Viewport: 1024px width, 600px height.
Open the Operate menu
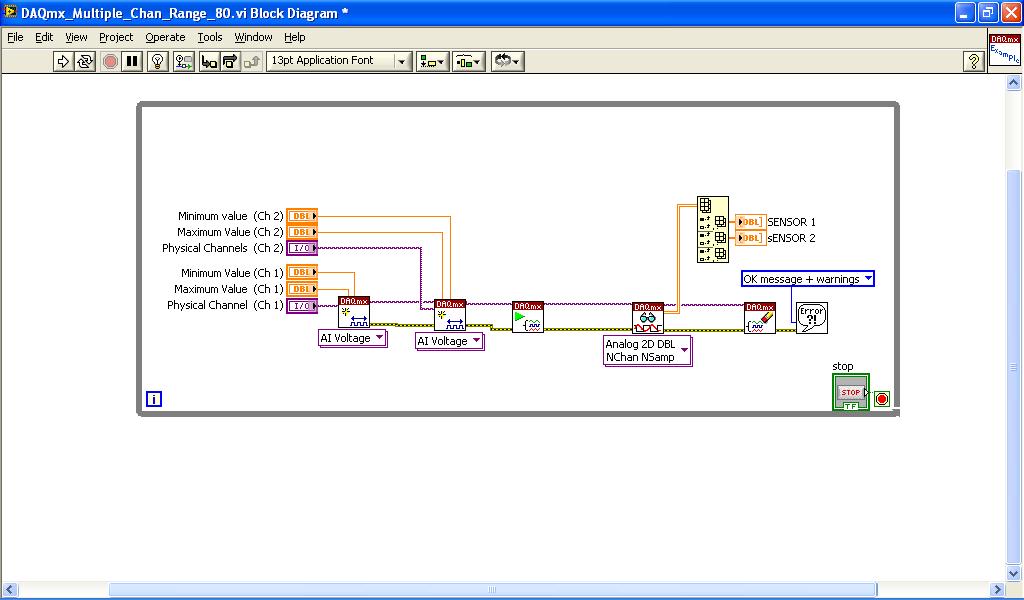(164, 37)
